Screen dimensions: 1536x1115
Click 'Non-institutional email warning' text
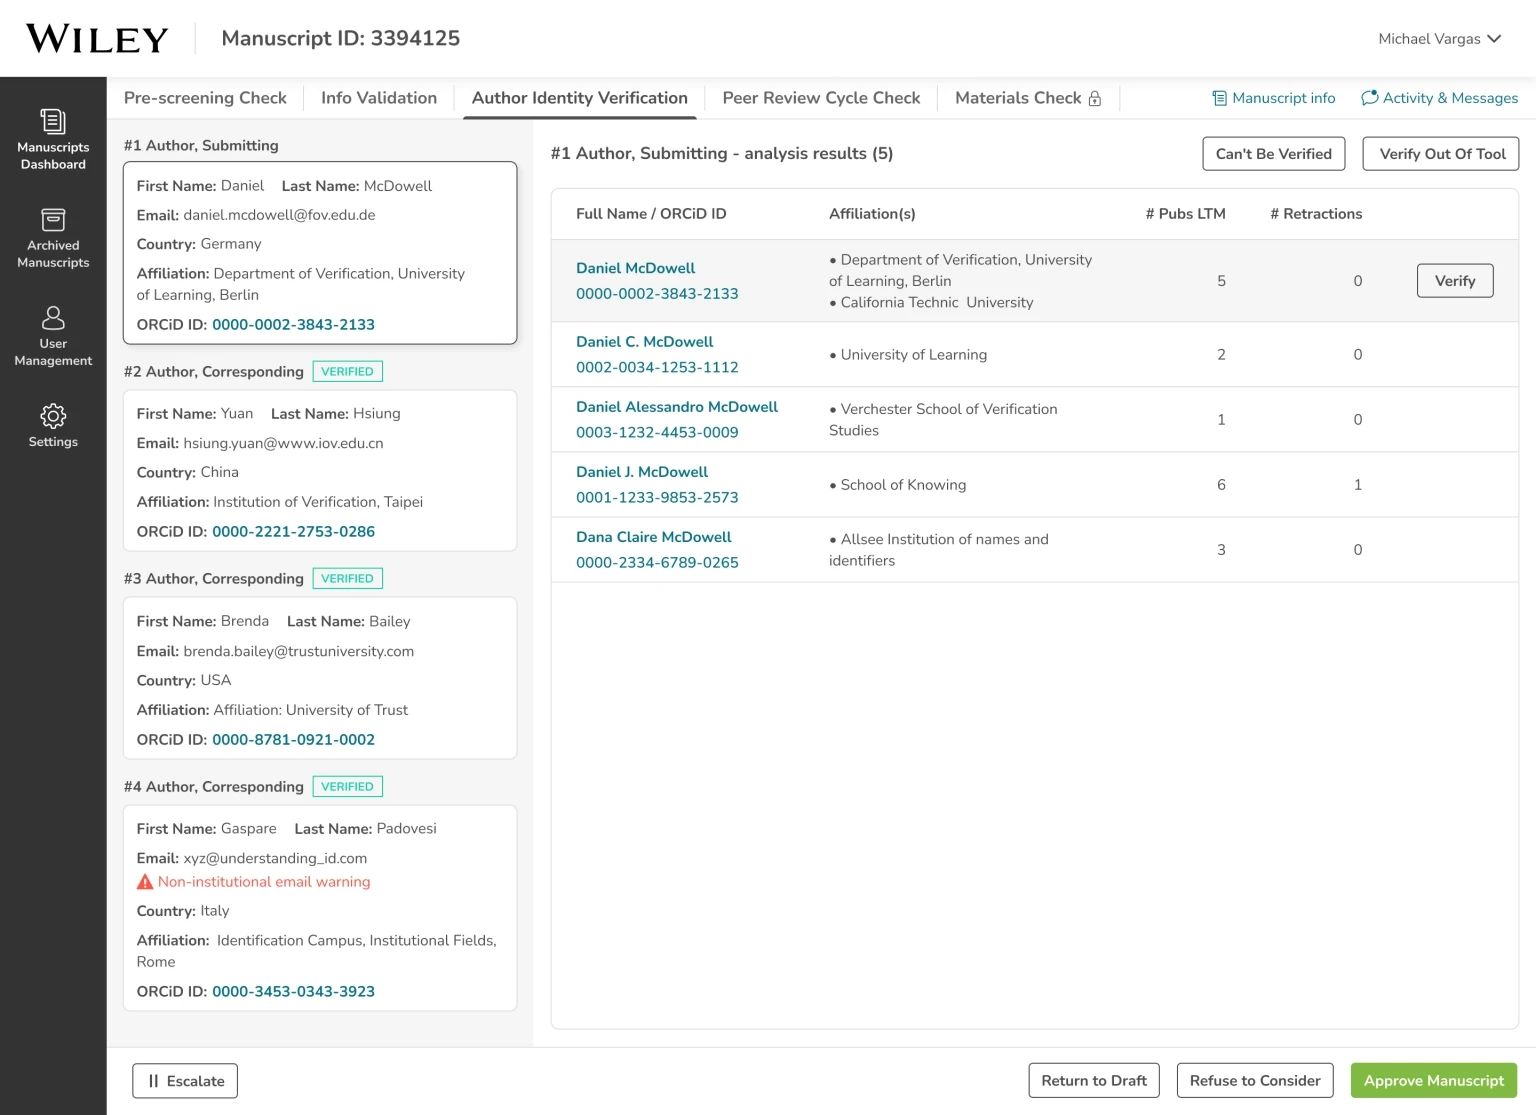pos(264,882)
